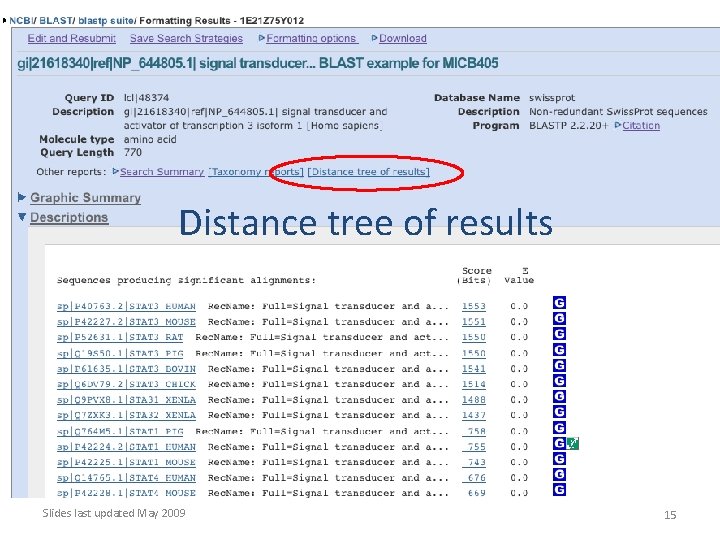Open the G gene icon on the STAT4_HUMAN row
This screenshot has width=720, height=540.
click(559, 474)
